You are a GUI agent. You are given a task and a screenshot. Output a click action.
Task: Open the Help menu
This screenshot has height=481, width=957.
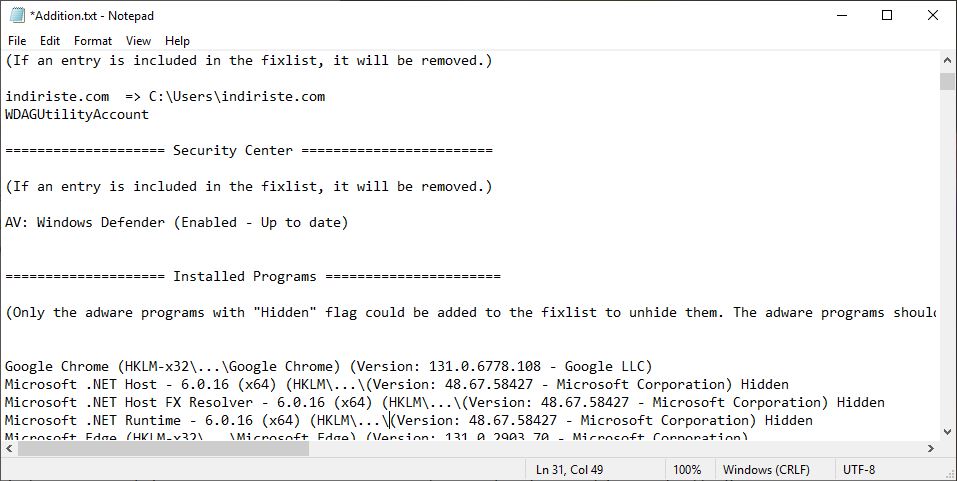click(x=177, y=41)
